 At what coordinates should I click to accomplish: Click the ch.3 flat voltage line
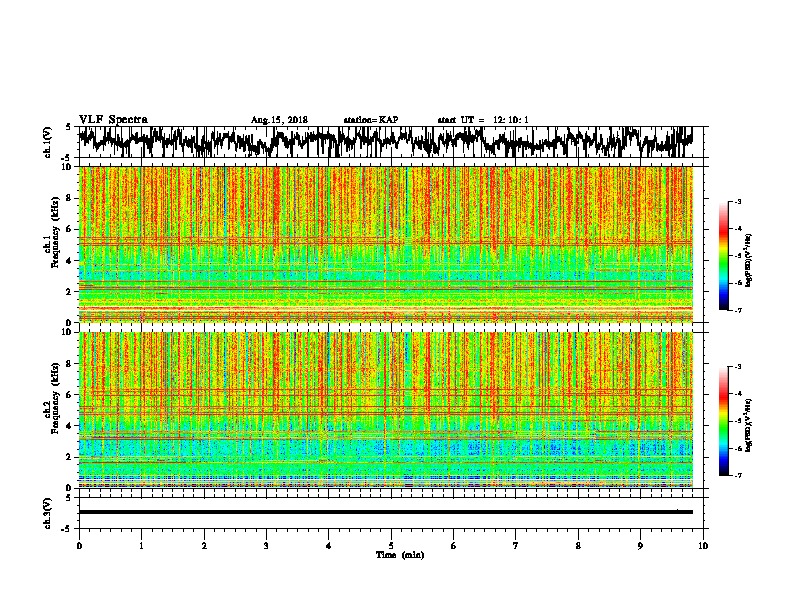tap(385, 512)
